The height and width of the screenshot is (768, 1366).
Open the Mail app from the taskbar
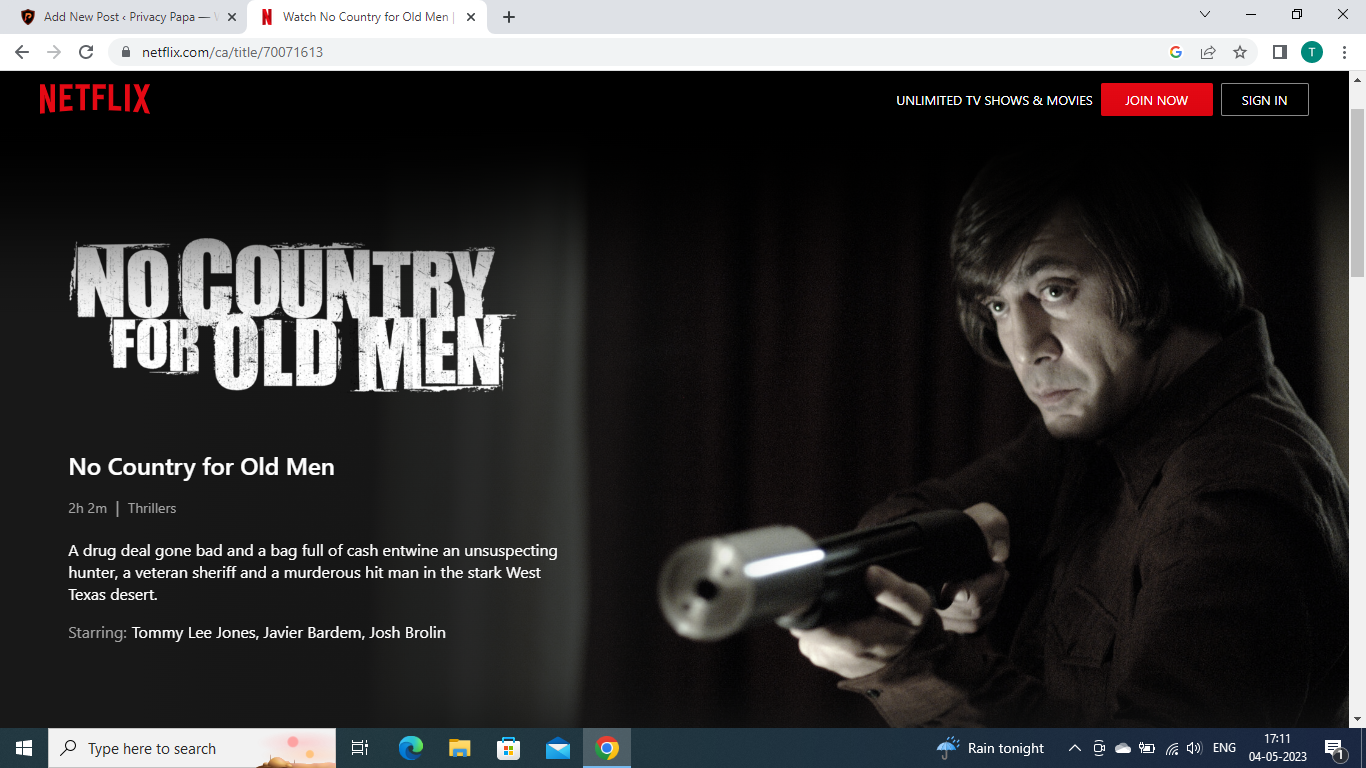pos(557,748)
